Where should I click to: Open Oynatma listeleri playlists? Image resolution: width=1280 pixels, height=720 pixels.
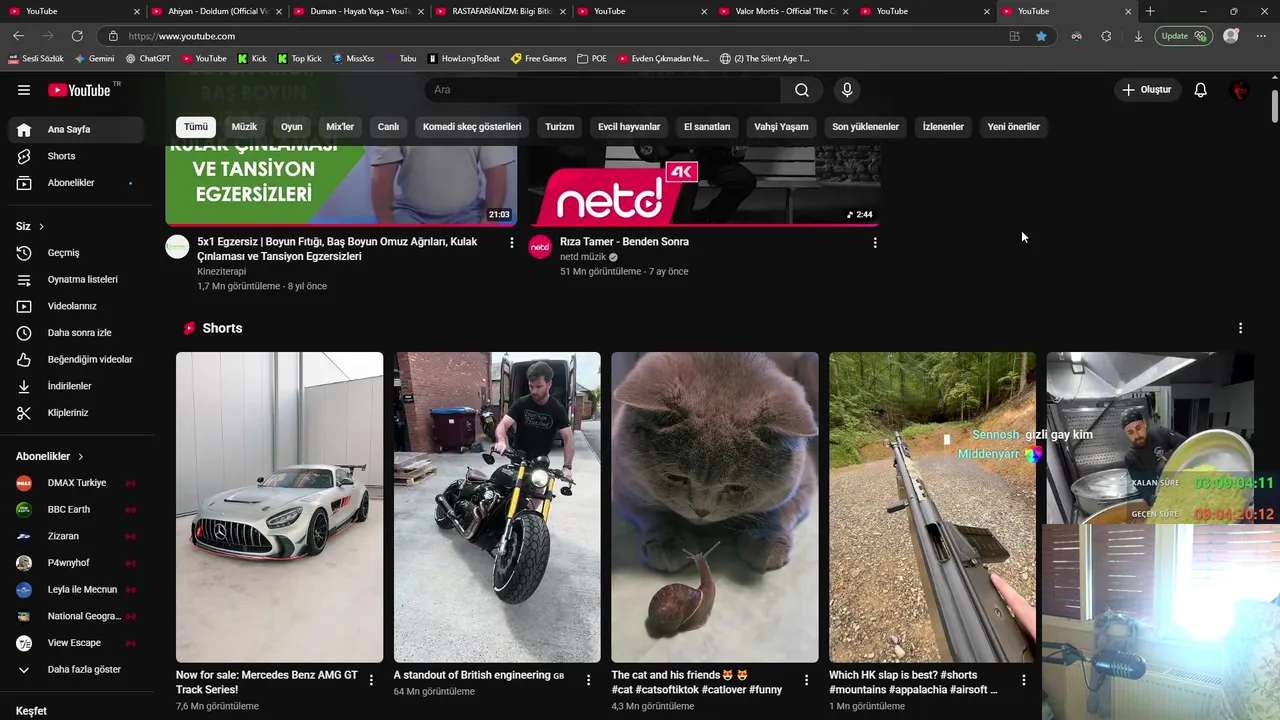coord(76,279)
